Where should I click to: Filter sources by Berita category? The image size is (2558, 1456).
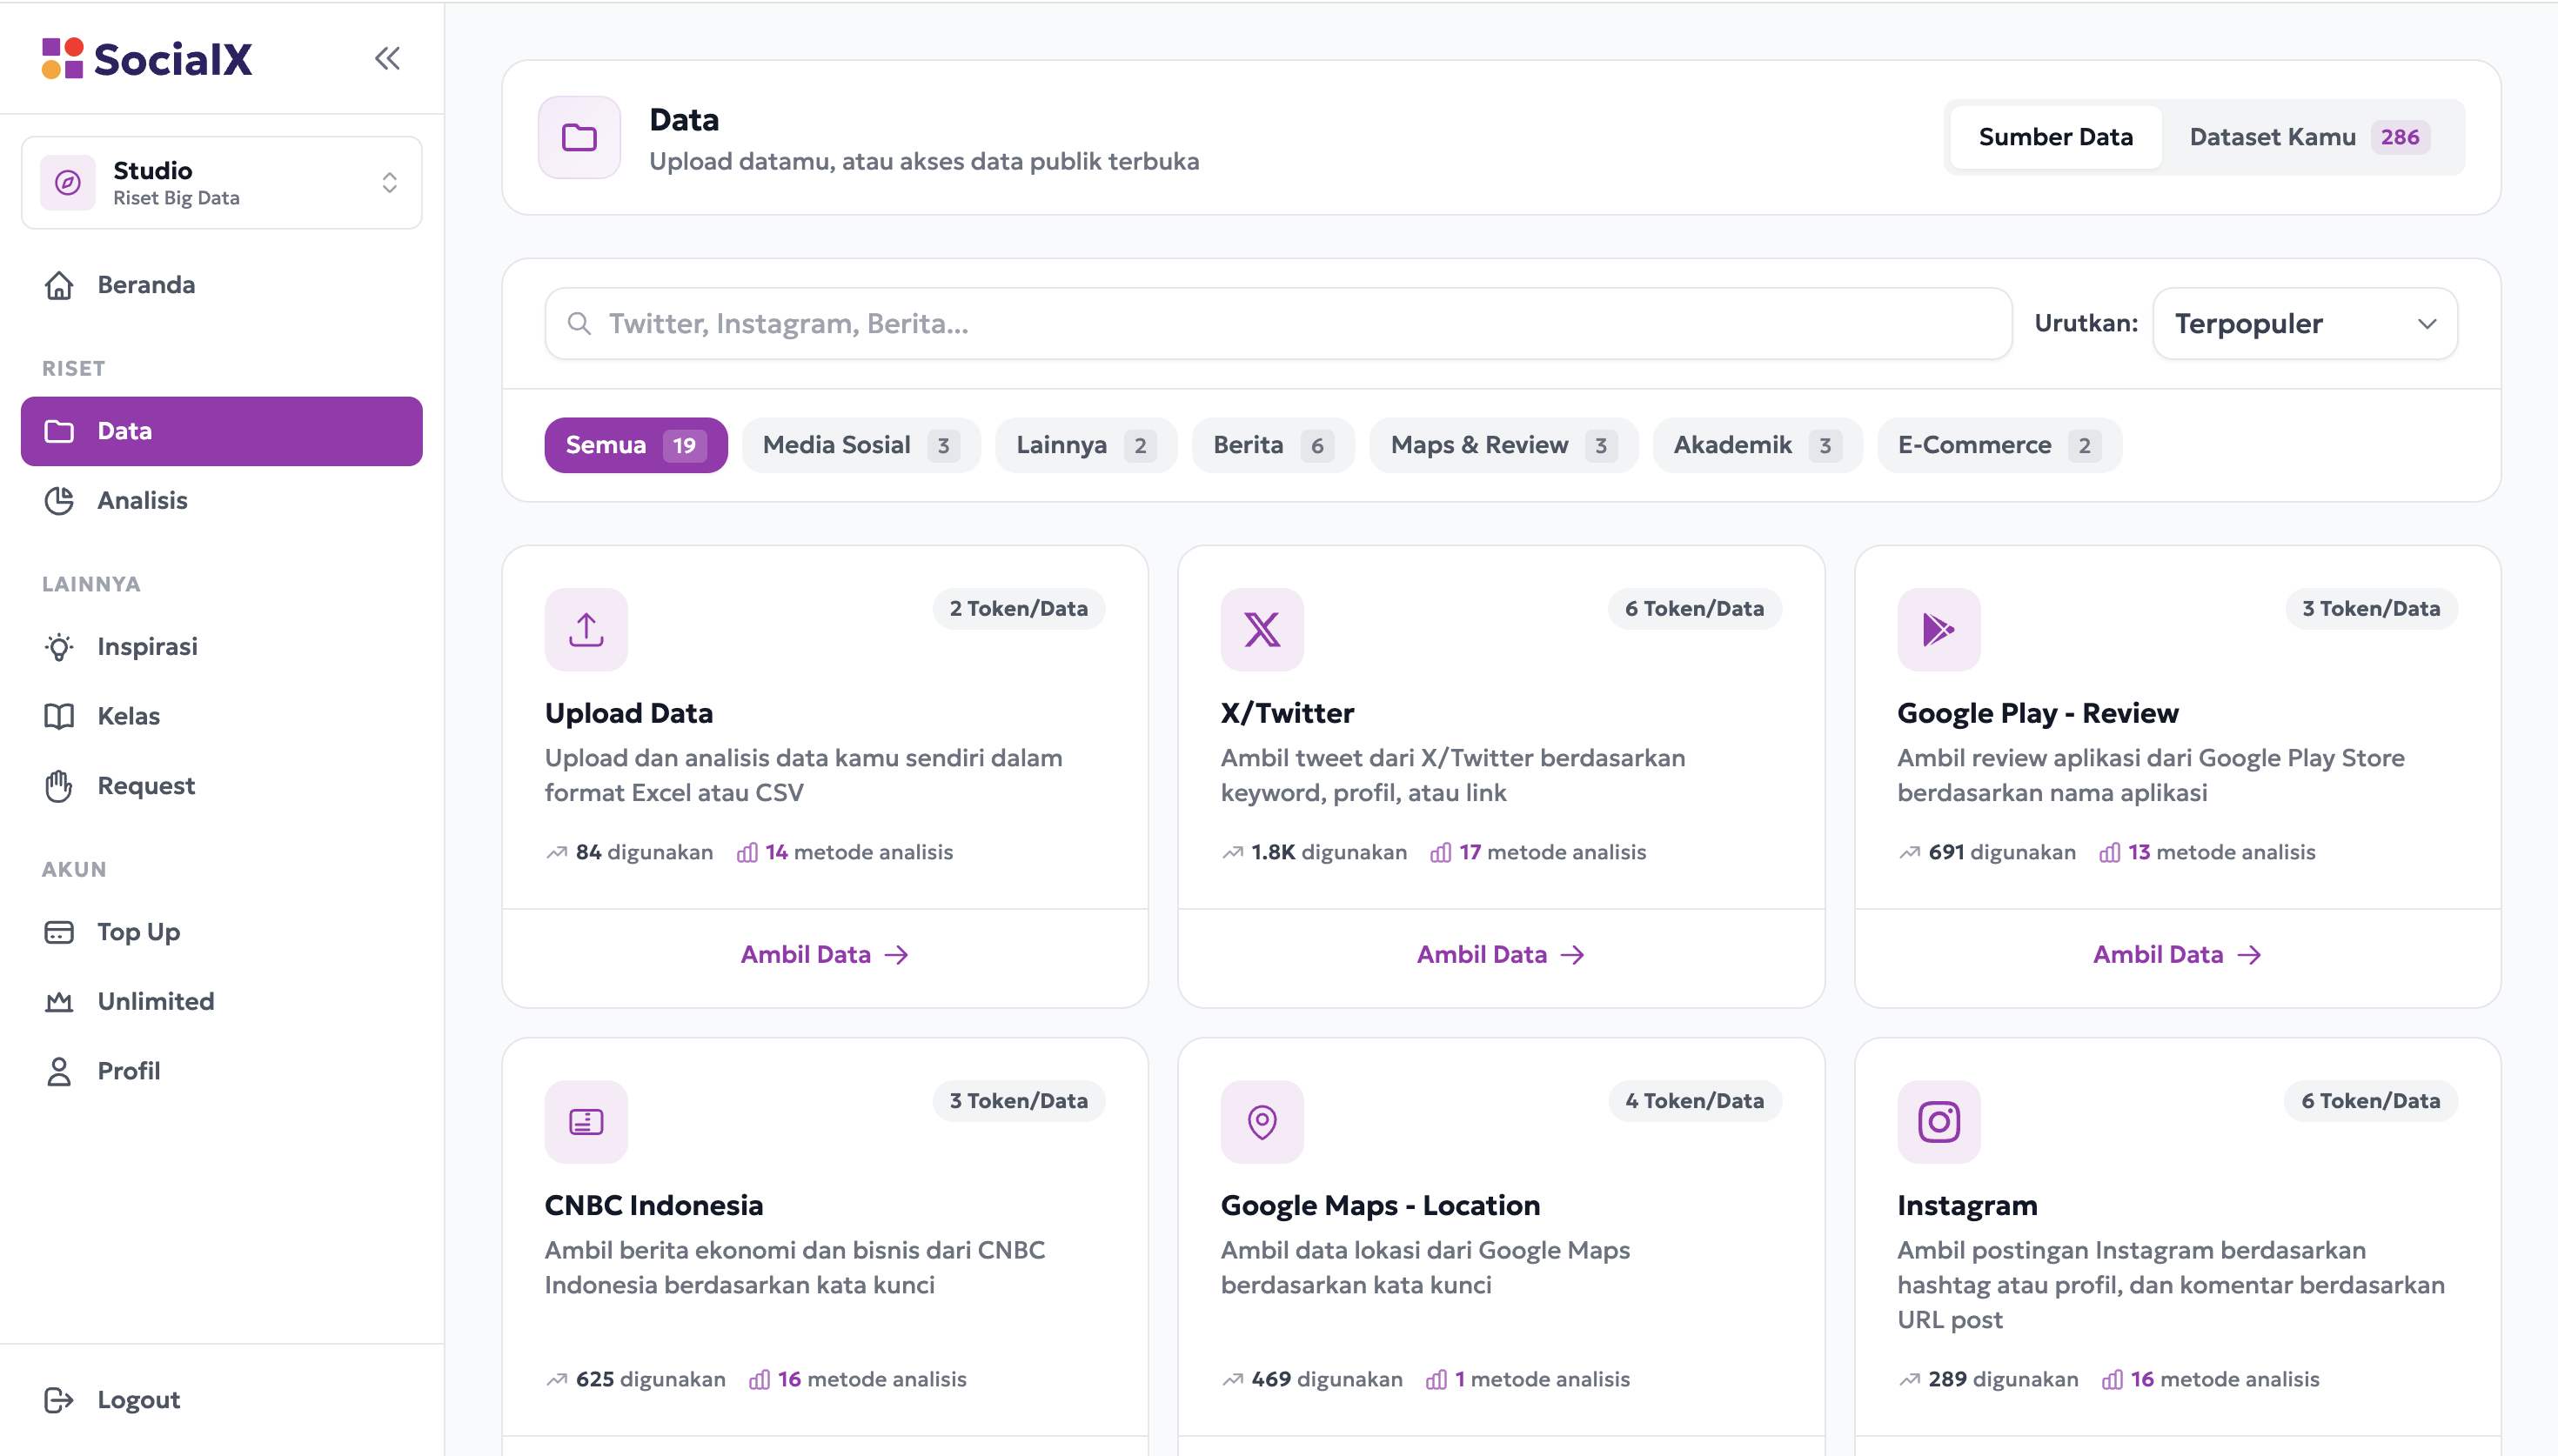tap(1272, 445)
